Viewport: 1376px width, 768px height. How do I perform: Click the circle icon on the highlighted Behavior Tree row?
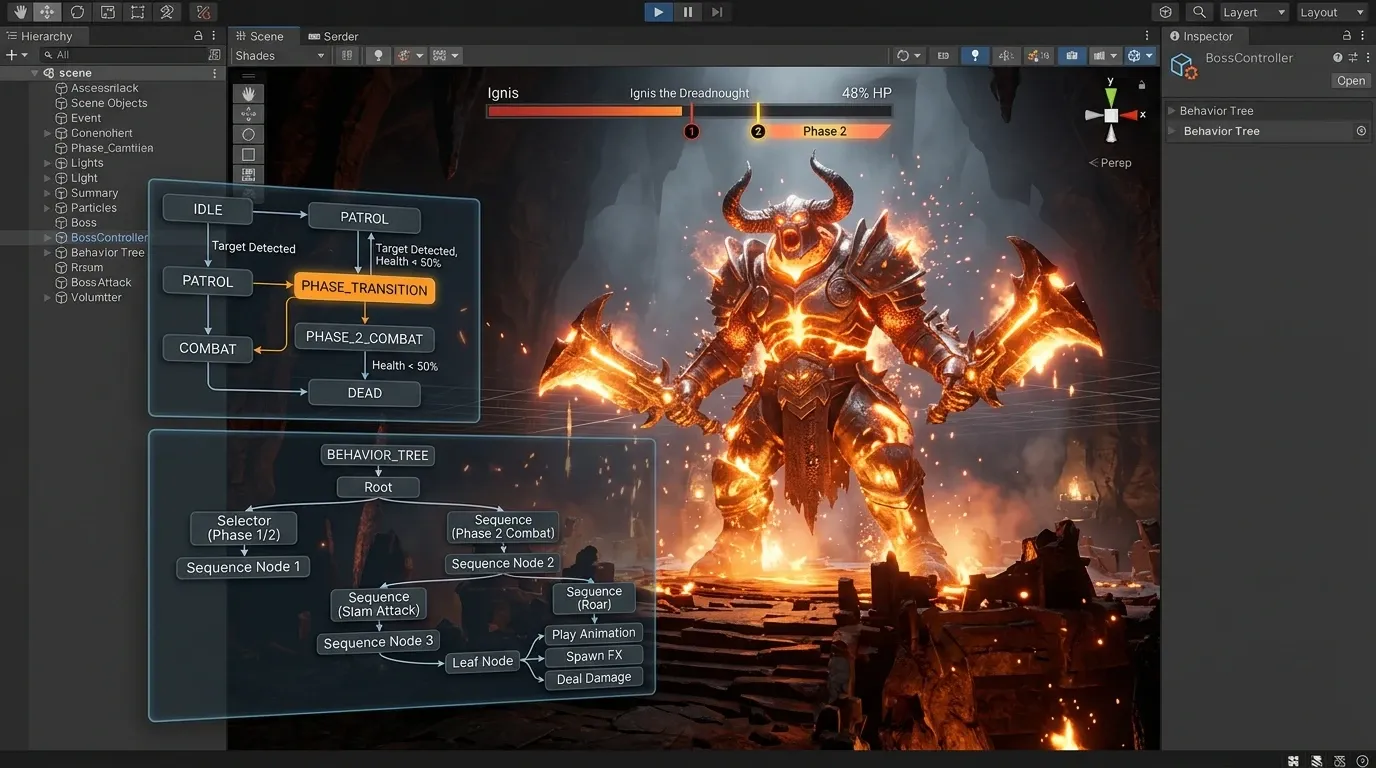(1361, 131)
